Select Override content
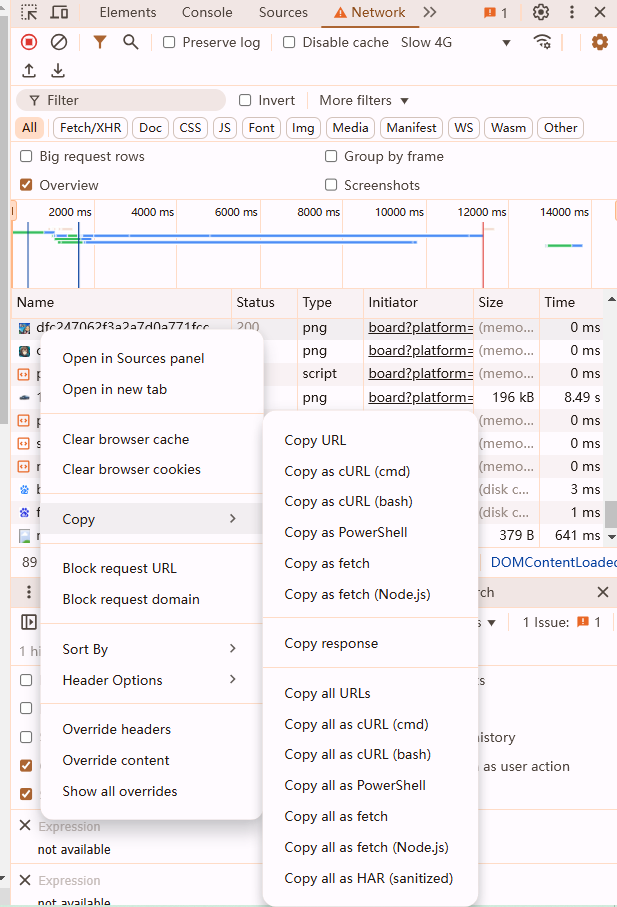 click(x=152, y=760)
